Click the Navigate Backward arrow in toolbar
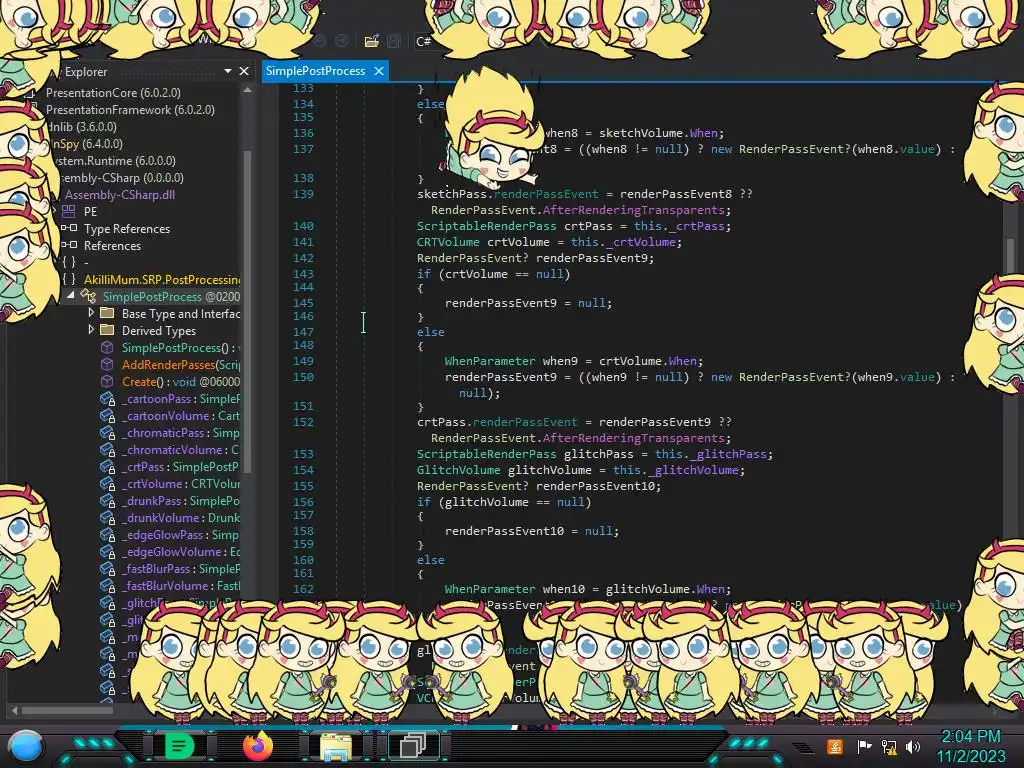 (320, 41)
